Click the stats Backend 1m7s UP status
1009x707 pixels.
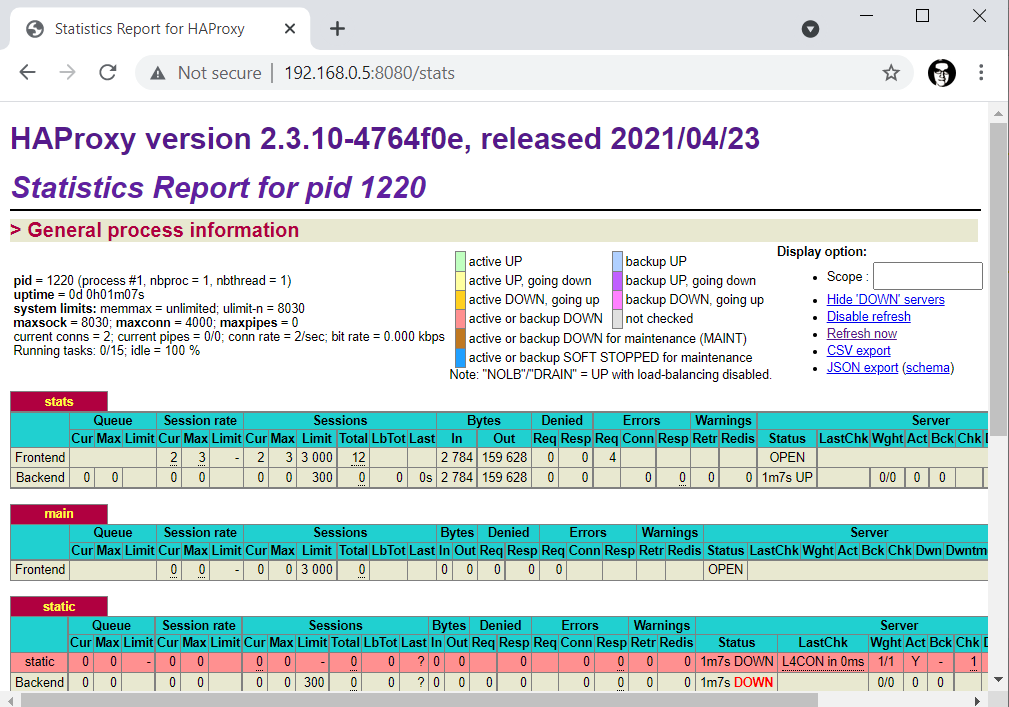[787, 477]
